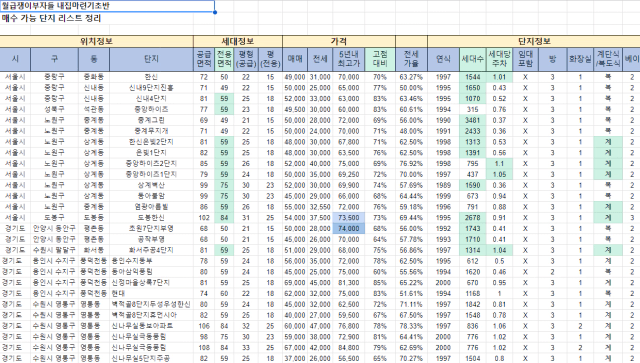Click the 67,800 peak price cell
The image size is (640, 363).
[349, 142]
